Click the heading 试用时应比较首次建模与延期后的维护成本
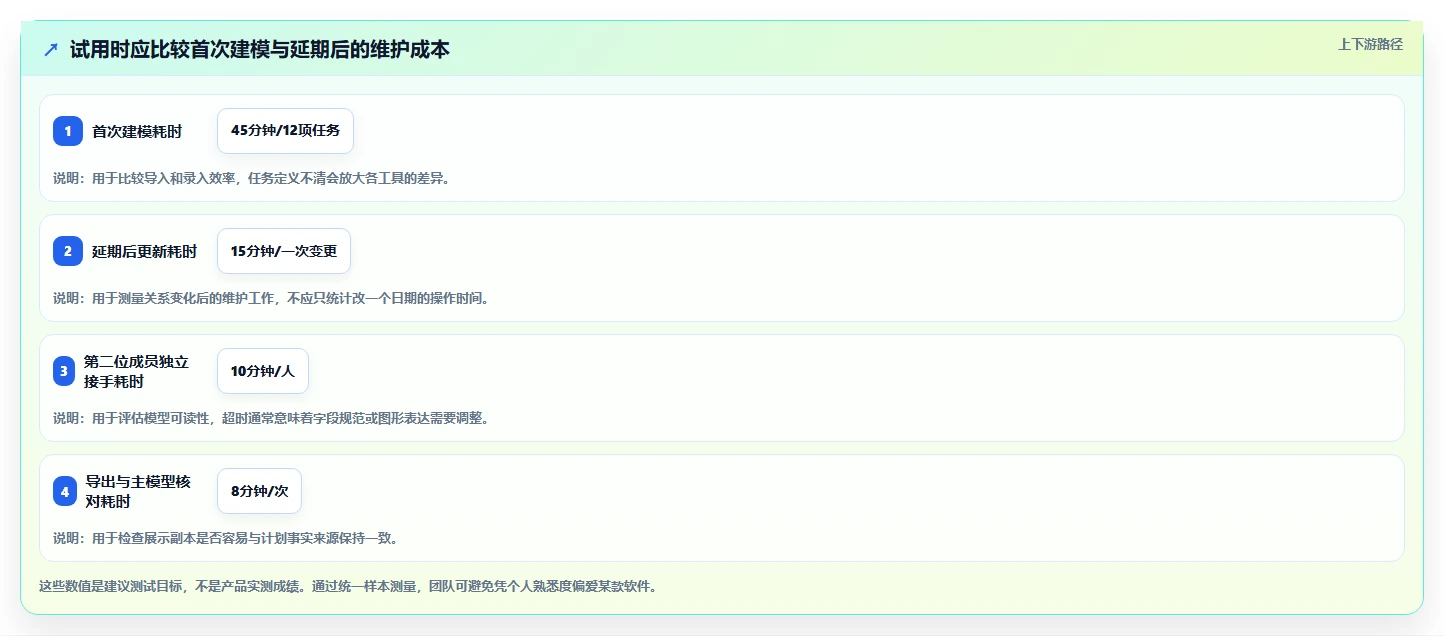The height and width of the screenshot is (636, 1444). point(260,49)
